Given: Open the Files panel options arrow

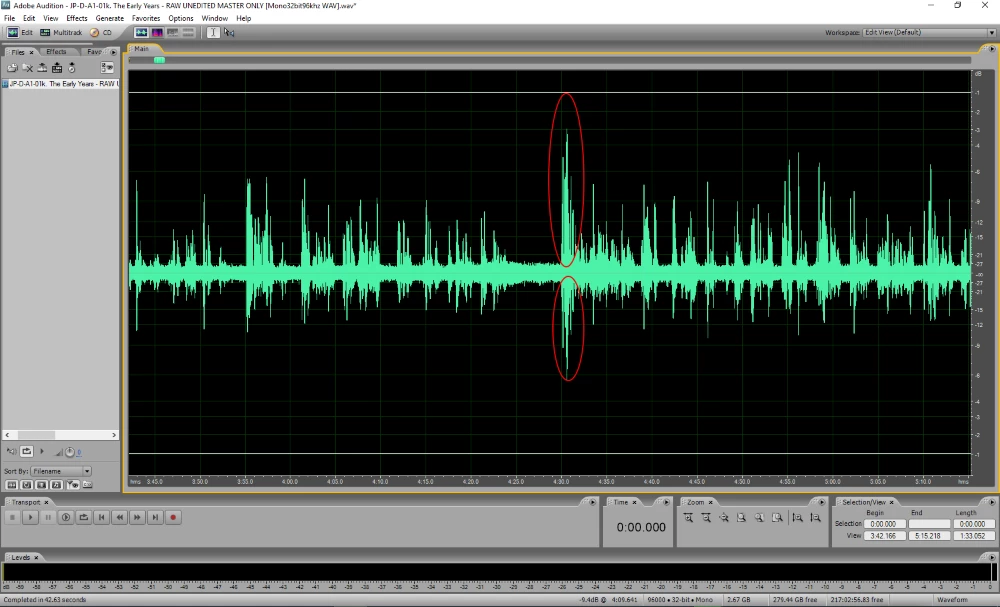Looking at the screenshot, I should point(114,52).
